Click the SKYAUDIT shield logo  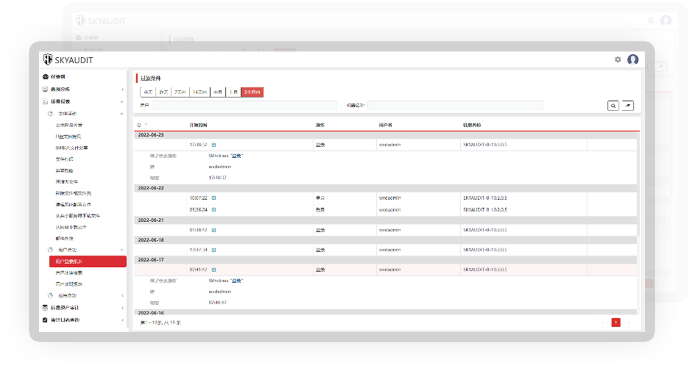pyautogui.click(x=48, y=59)
